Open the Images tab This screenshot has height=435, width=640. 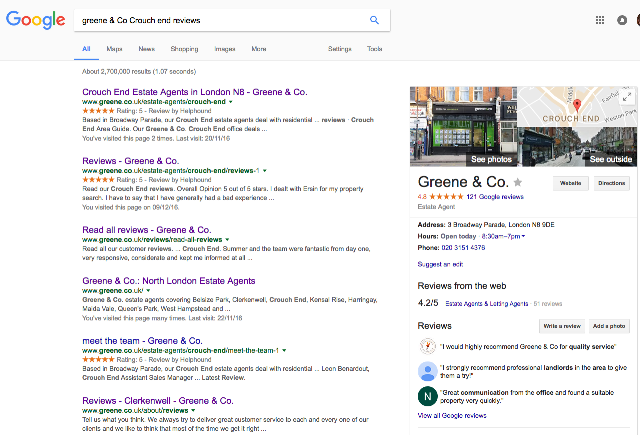tap(225, 49)
